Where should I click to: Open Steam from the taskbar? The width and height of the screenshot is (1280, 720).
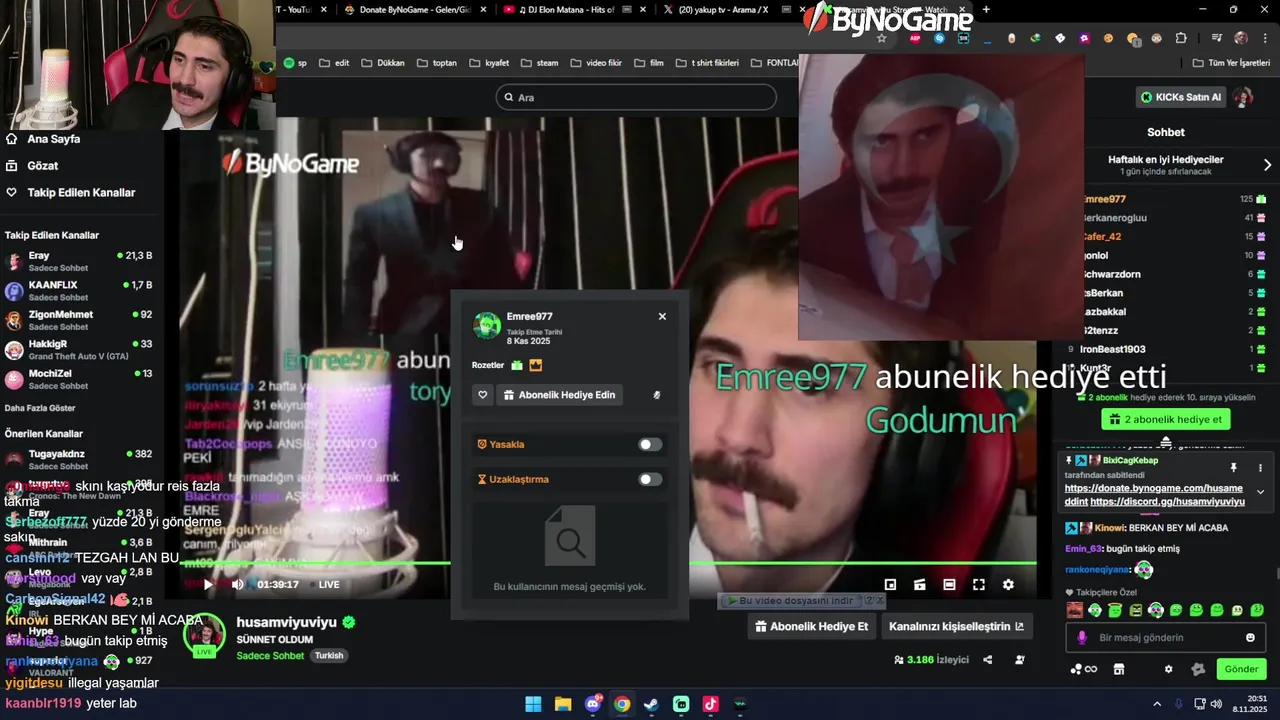click(651, 704)
